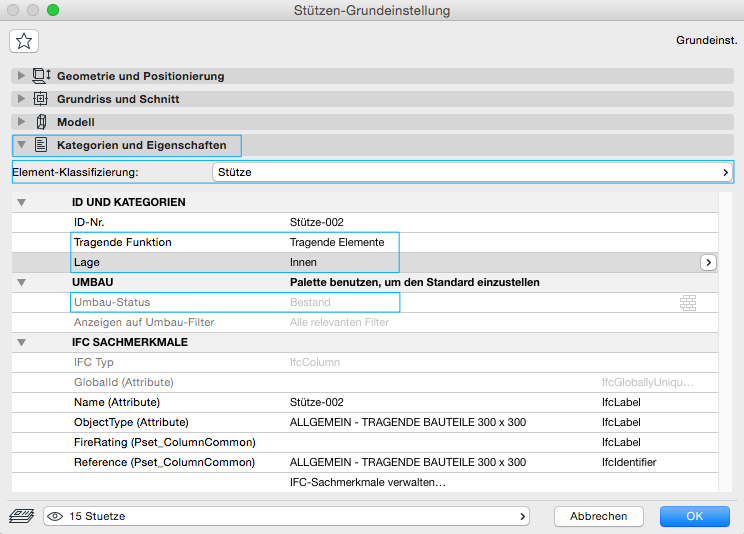This screenshot has height=534, width=744.
Task: Click the Kategorien und Eigenschaften panel icon
Action: coord(41,145)
